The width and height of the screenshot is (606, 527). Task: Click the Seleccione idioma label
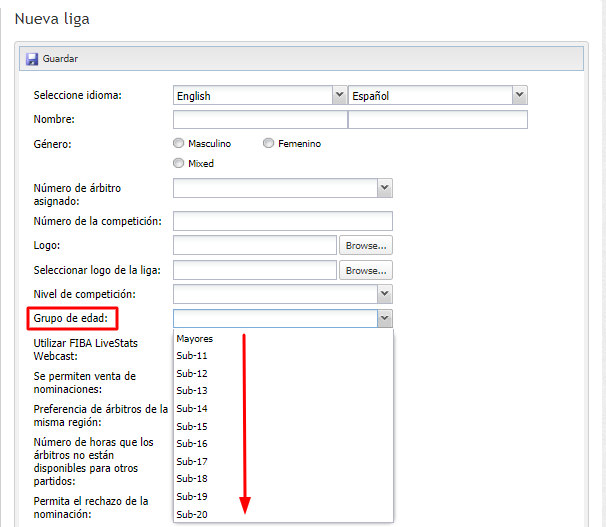point(77,95)
